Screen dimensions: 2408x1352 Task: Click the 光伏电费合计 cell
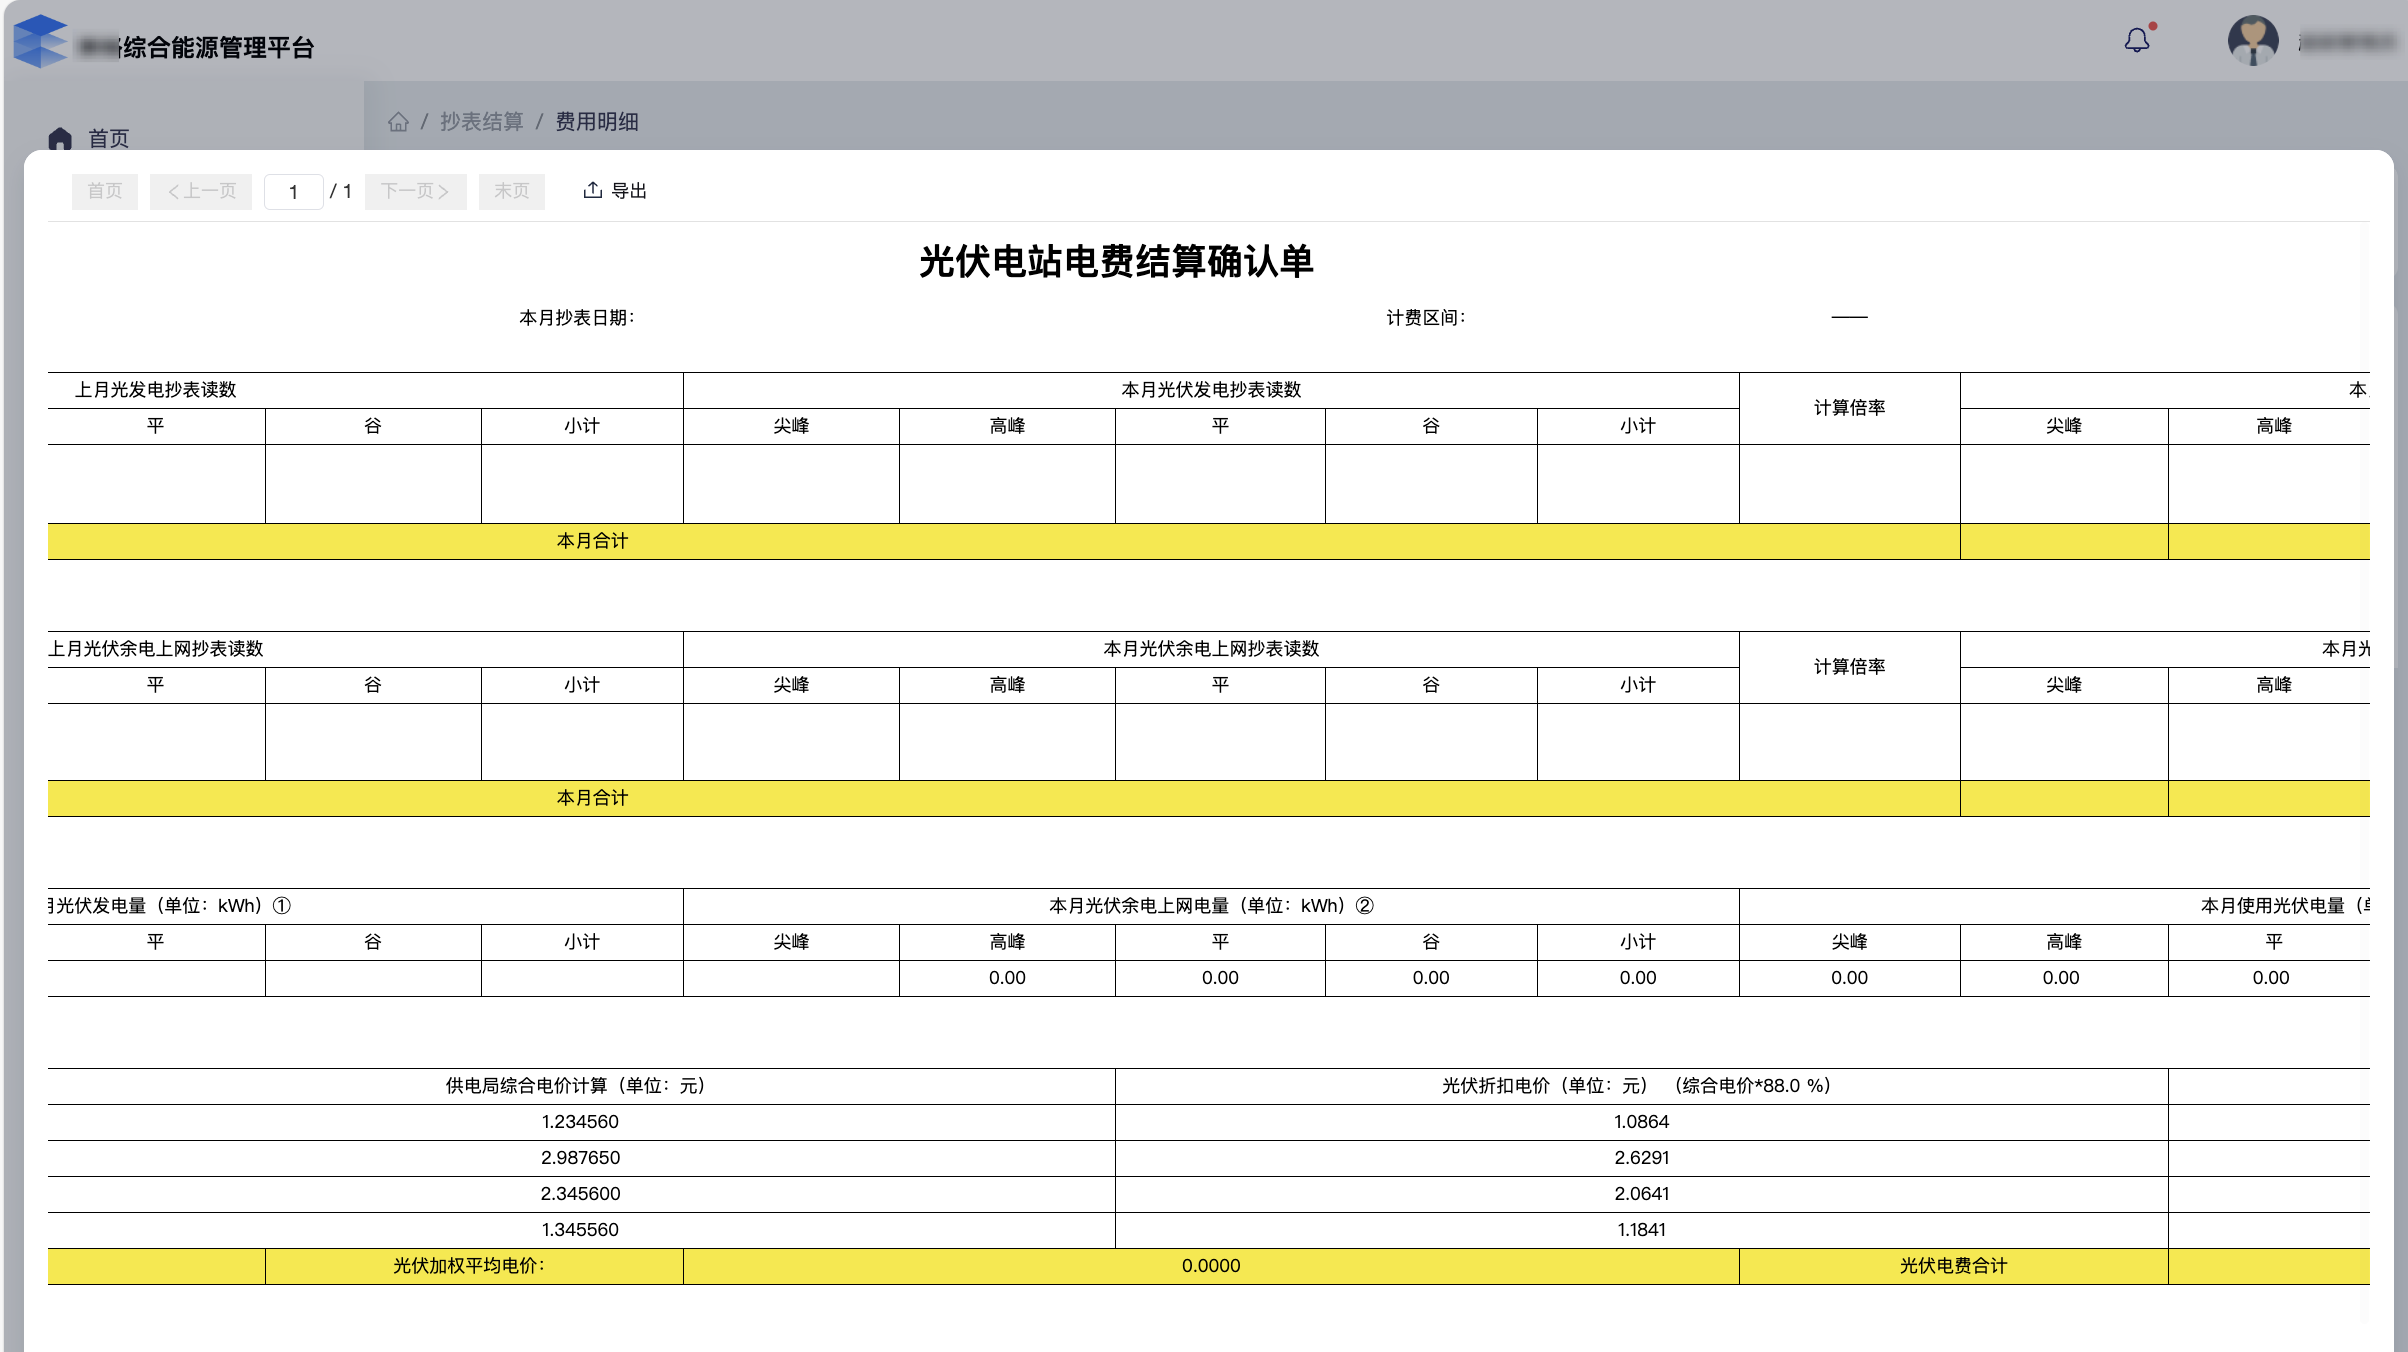coord(1953,1266)
